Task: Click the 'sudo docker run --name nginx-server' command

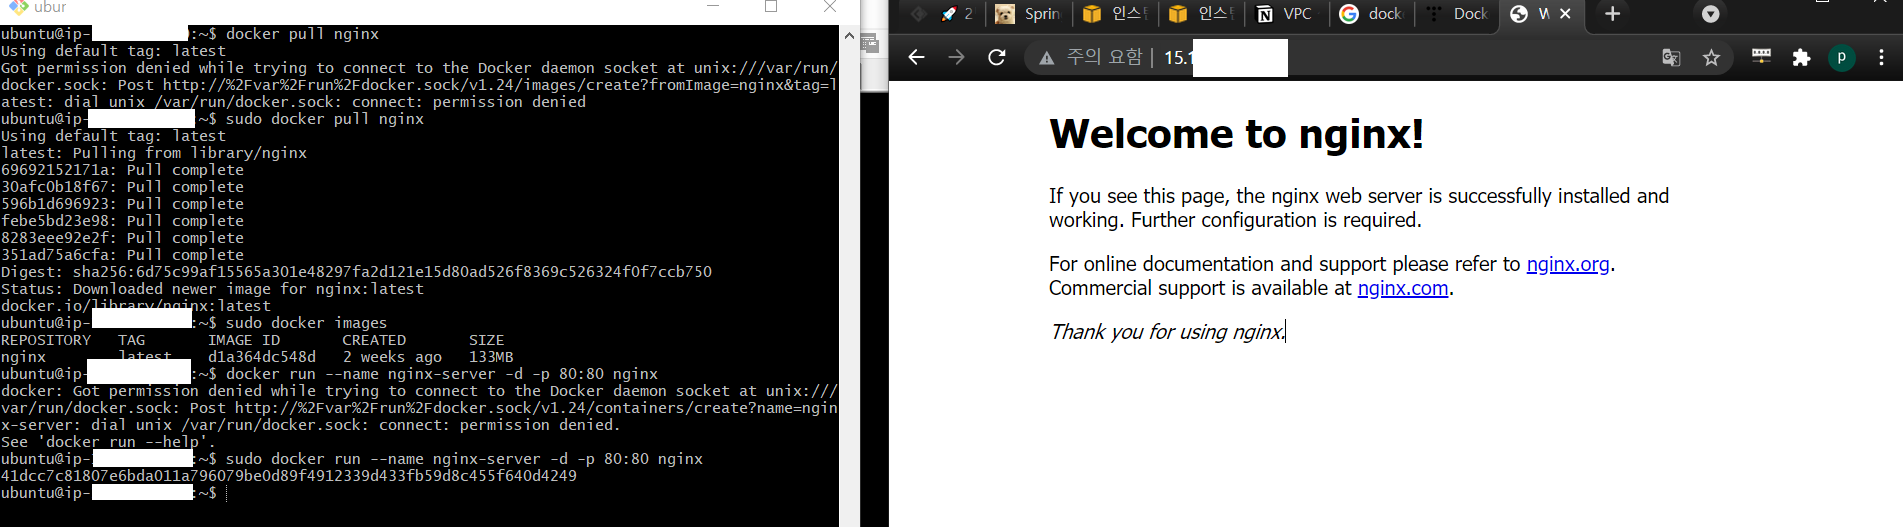Action: coord(464,459)
